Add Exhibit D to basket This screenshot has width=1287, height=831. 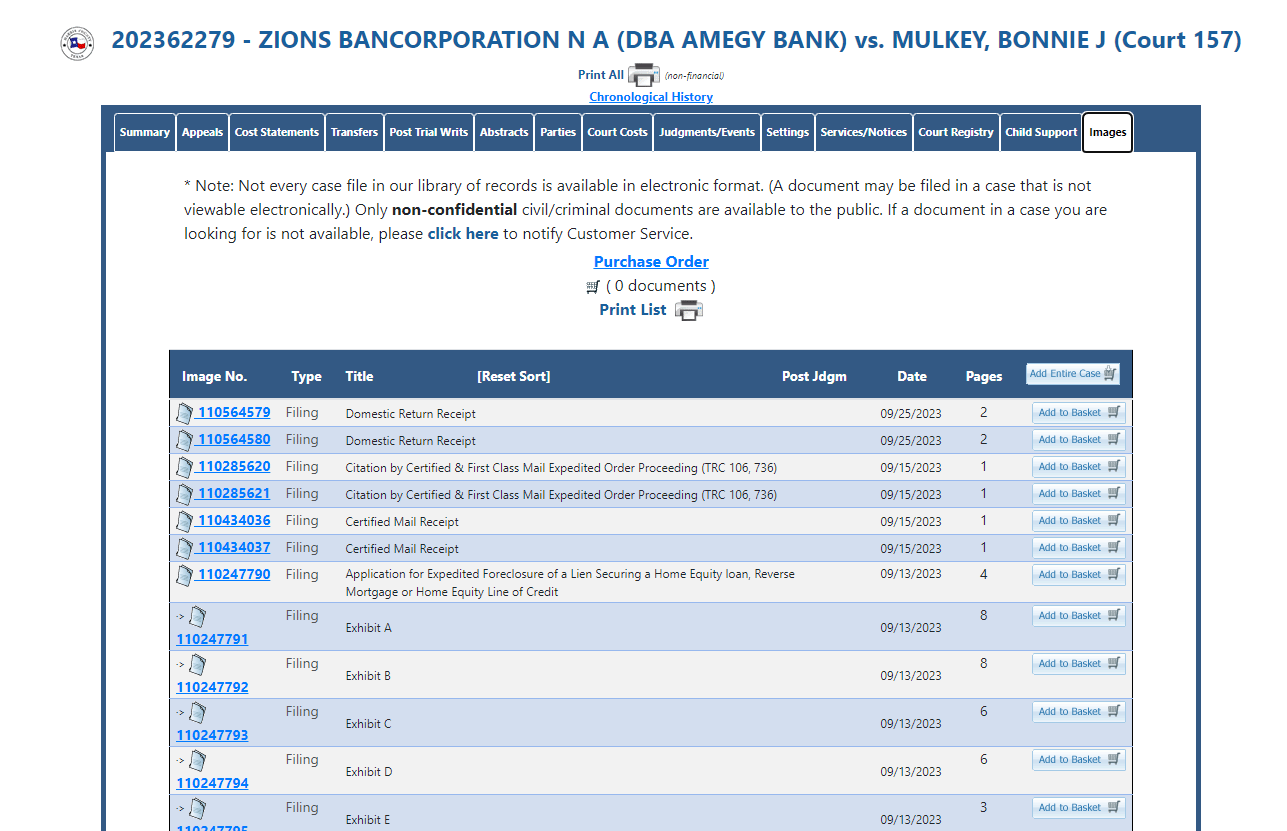1079,759
